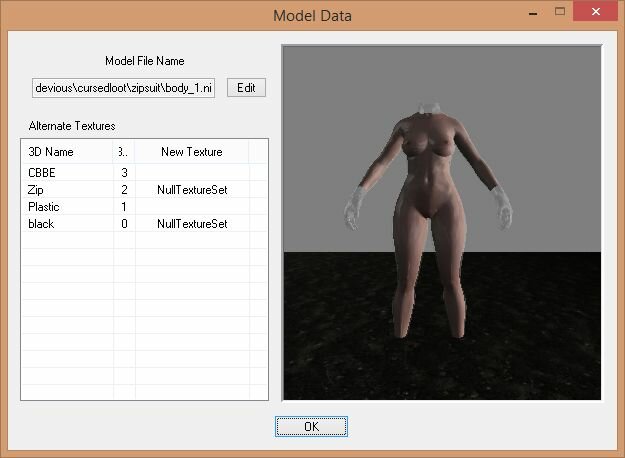Click NullTextureSet in the Zip row
Image resolution: width=625 pixels, height=458 pixels.
point(192,190)
